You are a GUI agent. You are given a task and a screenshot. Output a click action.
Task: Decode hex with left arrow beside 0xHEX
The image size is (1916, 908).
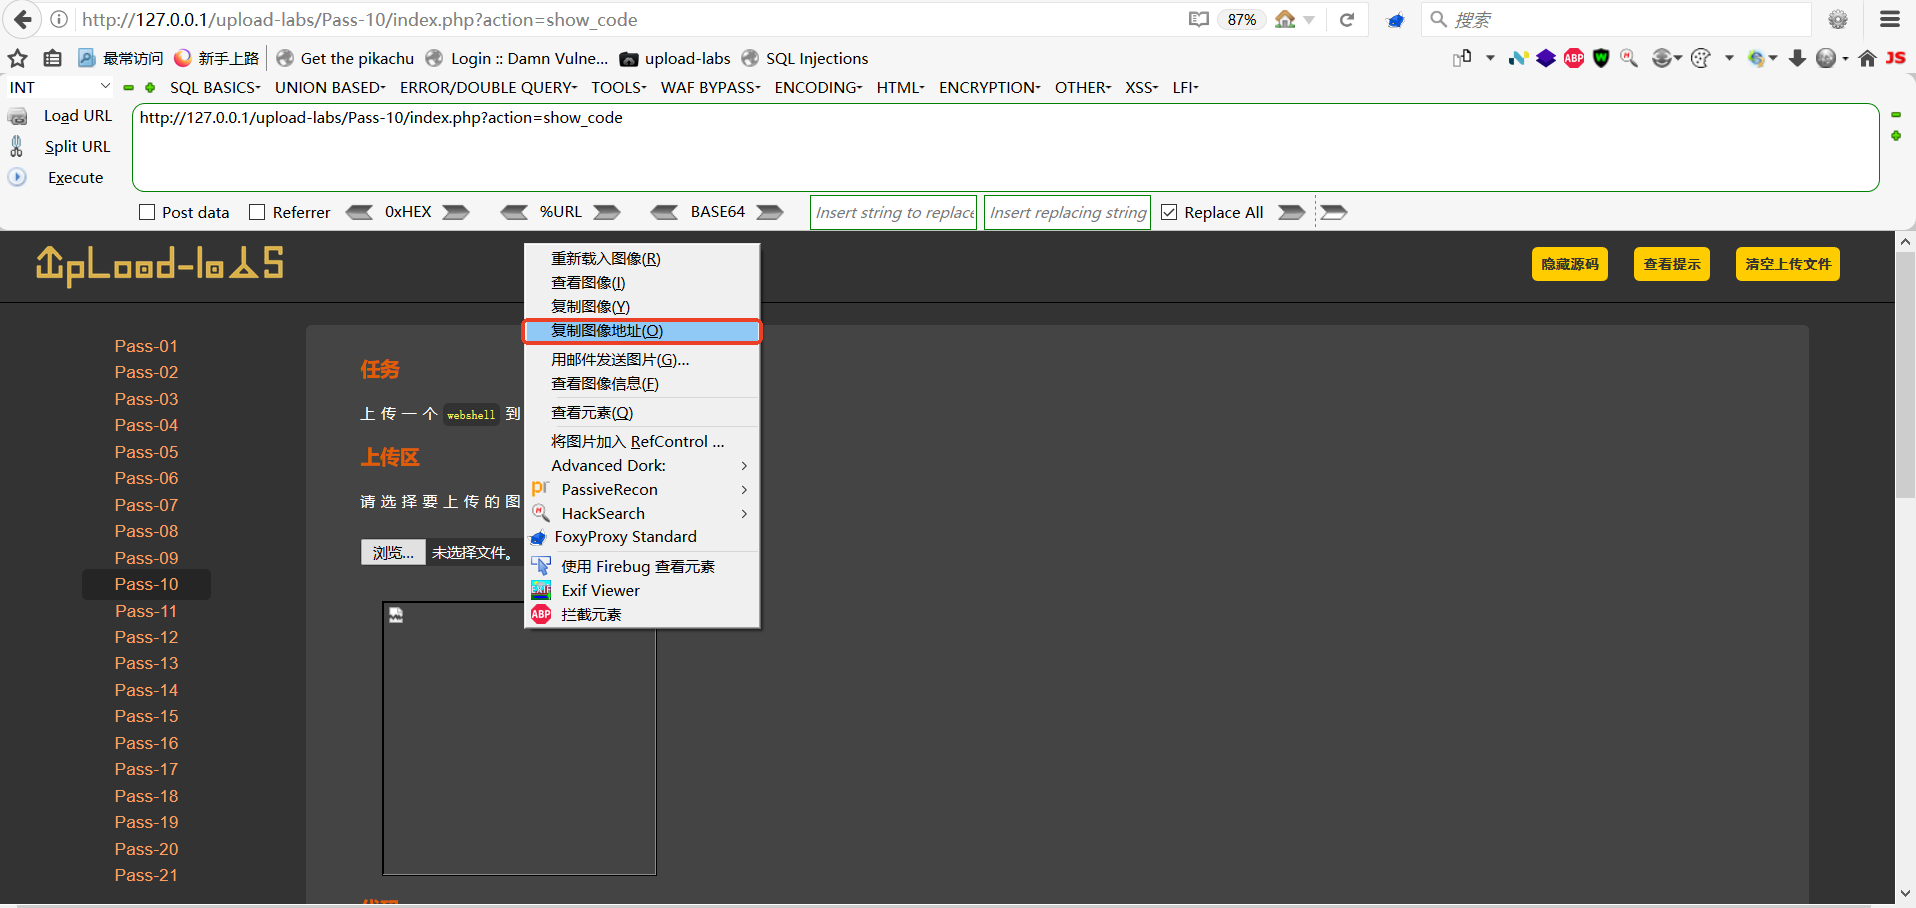point(359,212)
